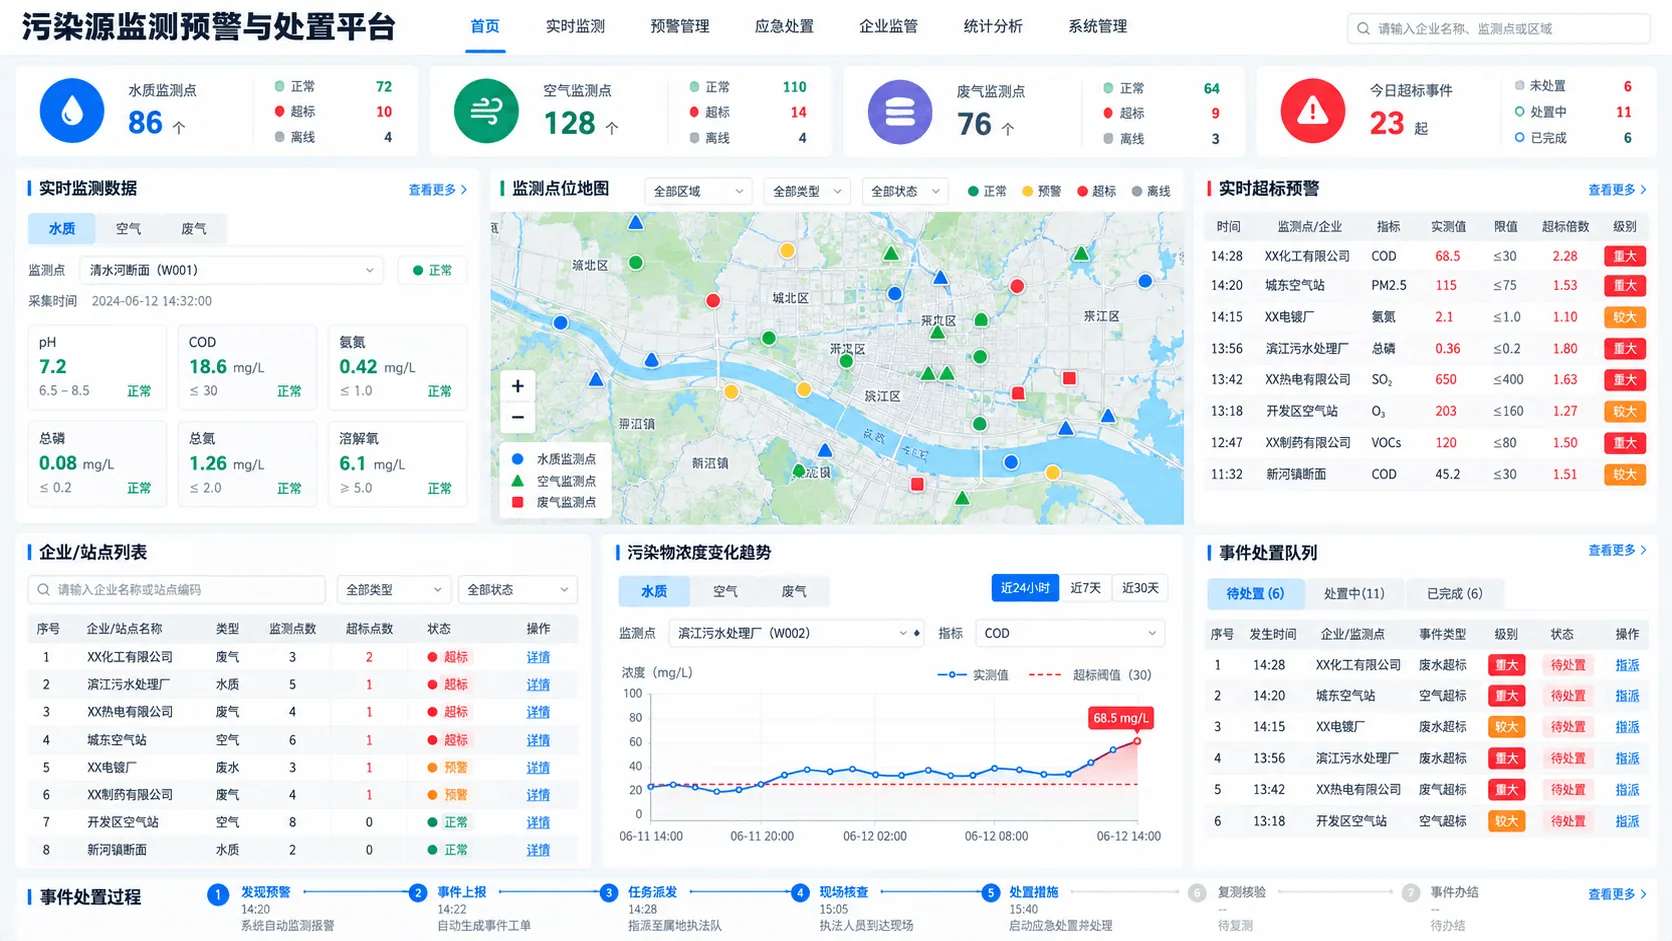Click the 较大 badge in the 14:15 warning row

point(1625,317)
